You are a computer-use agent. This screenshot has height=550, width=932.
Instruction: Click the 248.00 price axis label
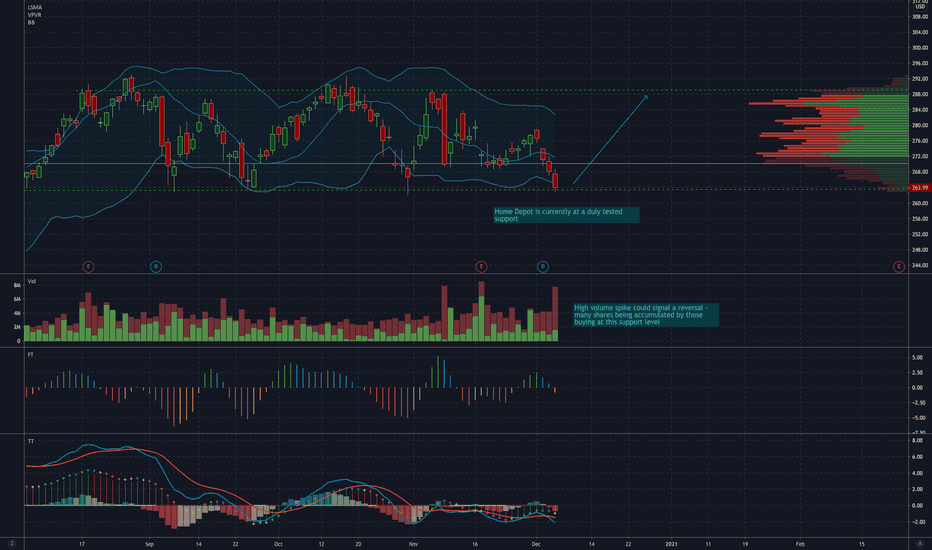(920, 250)
